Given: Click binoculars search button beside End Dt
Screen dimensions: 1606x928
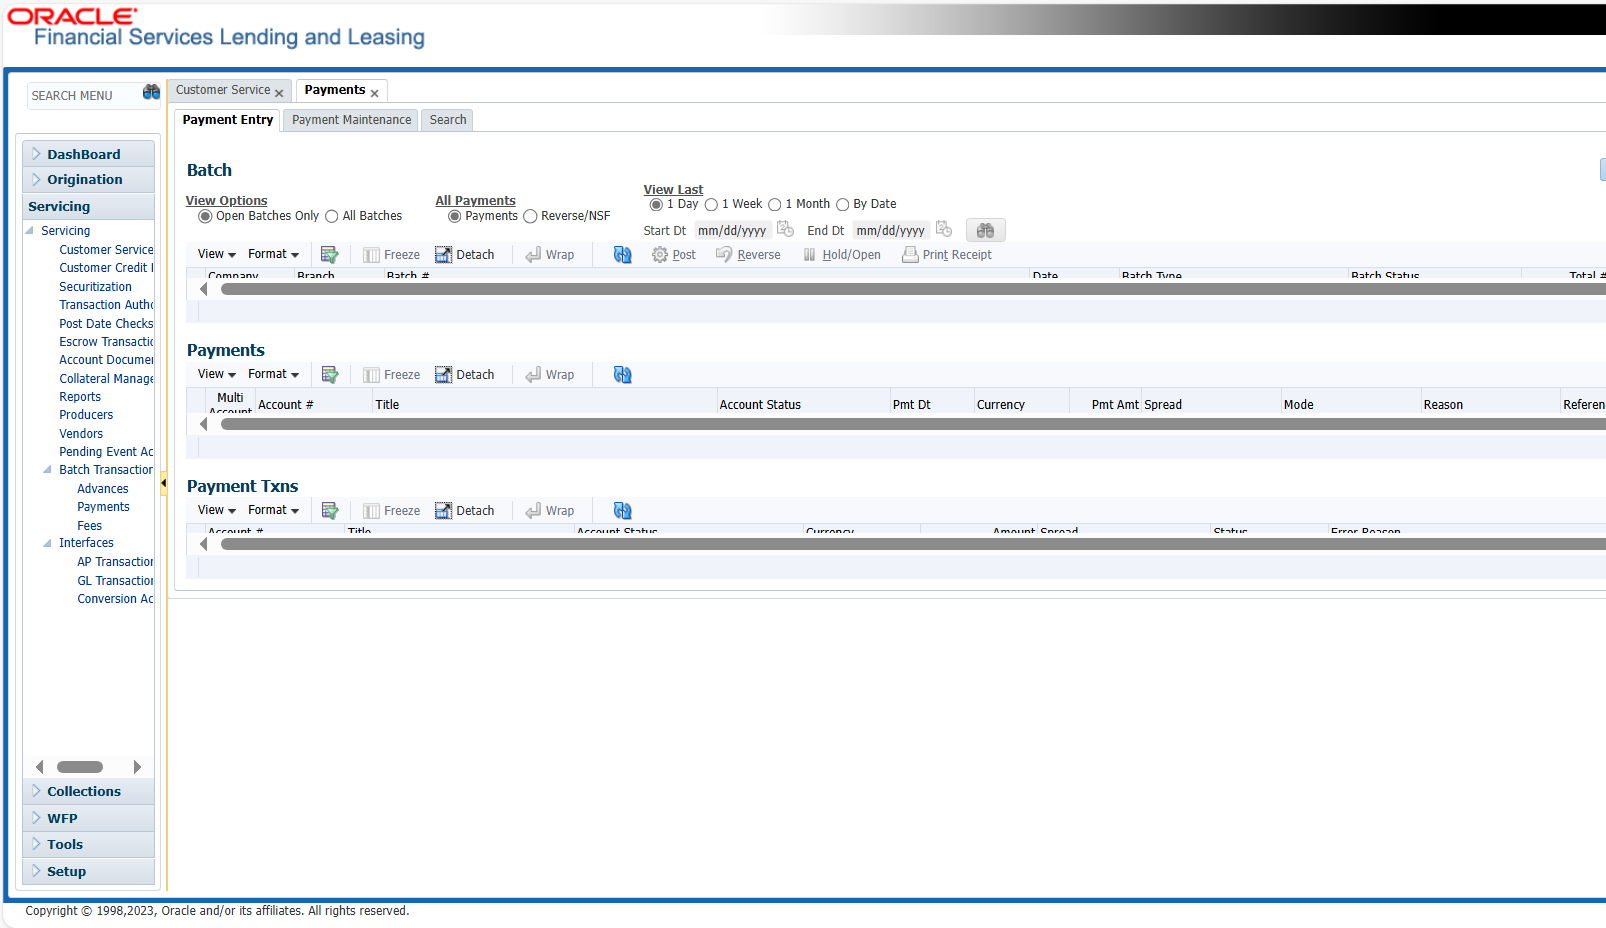Looking at the screenshot, I should [985, 230].
